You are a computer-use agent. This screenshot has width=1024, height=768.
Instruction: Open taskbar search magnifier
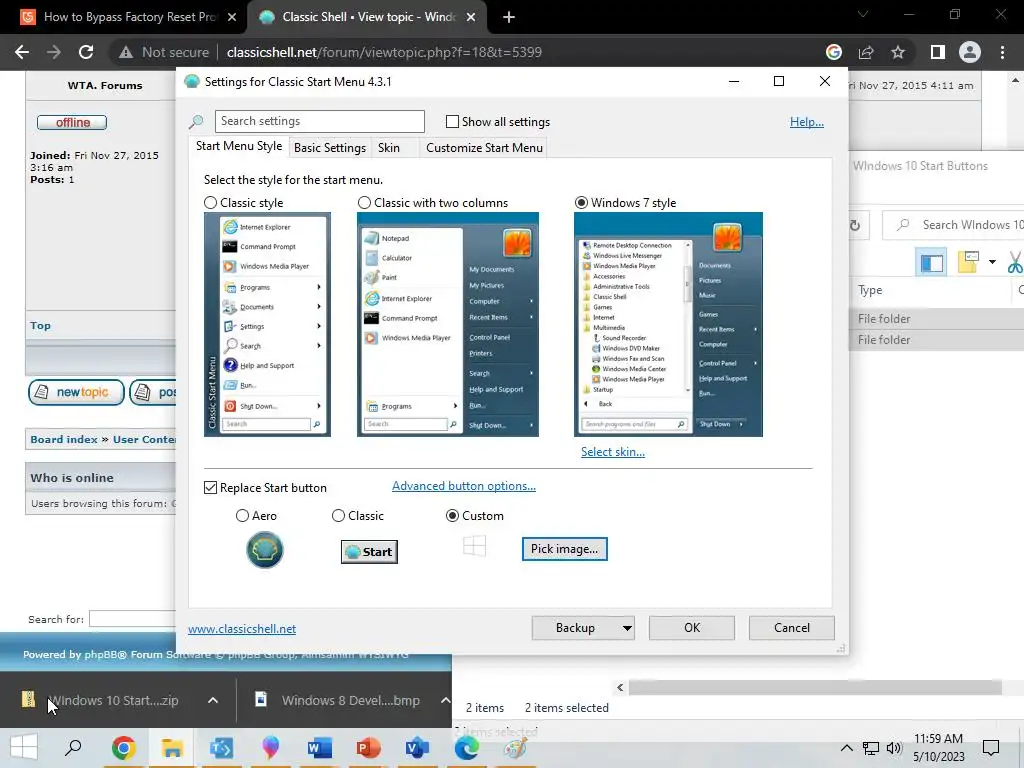click(73, 748)
